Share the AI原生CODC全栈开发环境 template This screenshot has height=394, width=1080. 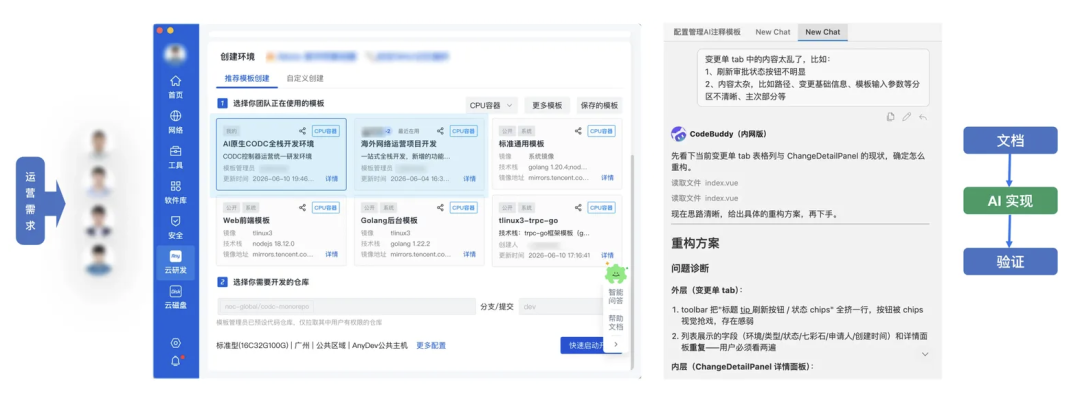point(302,130)
